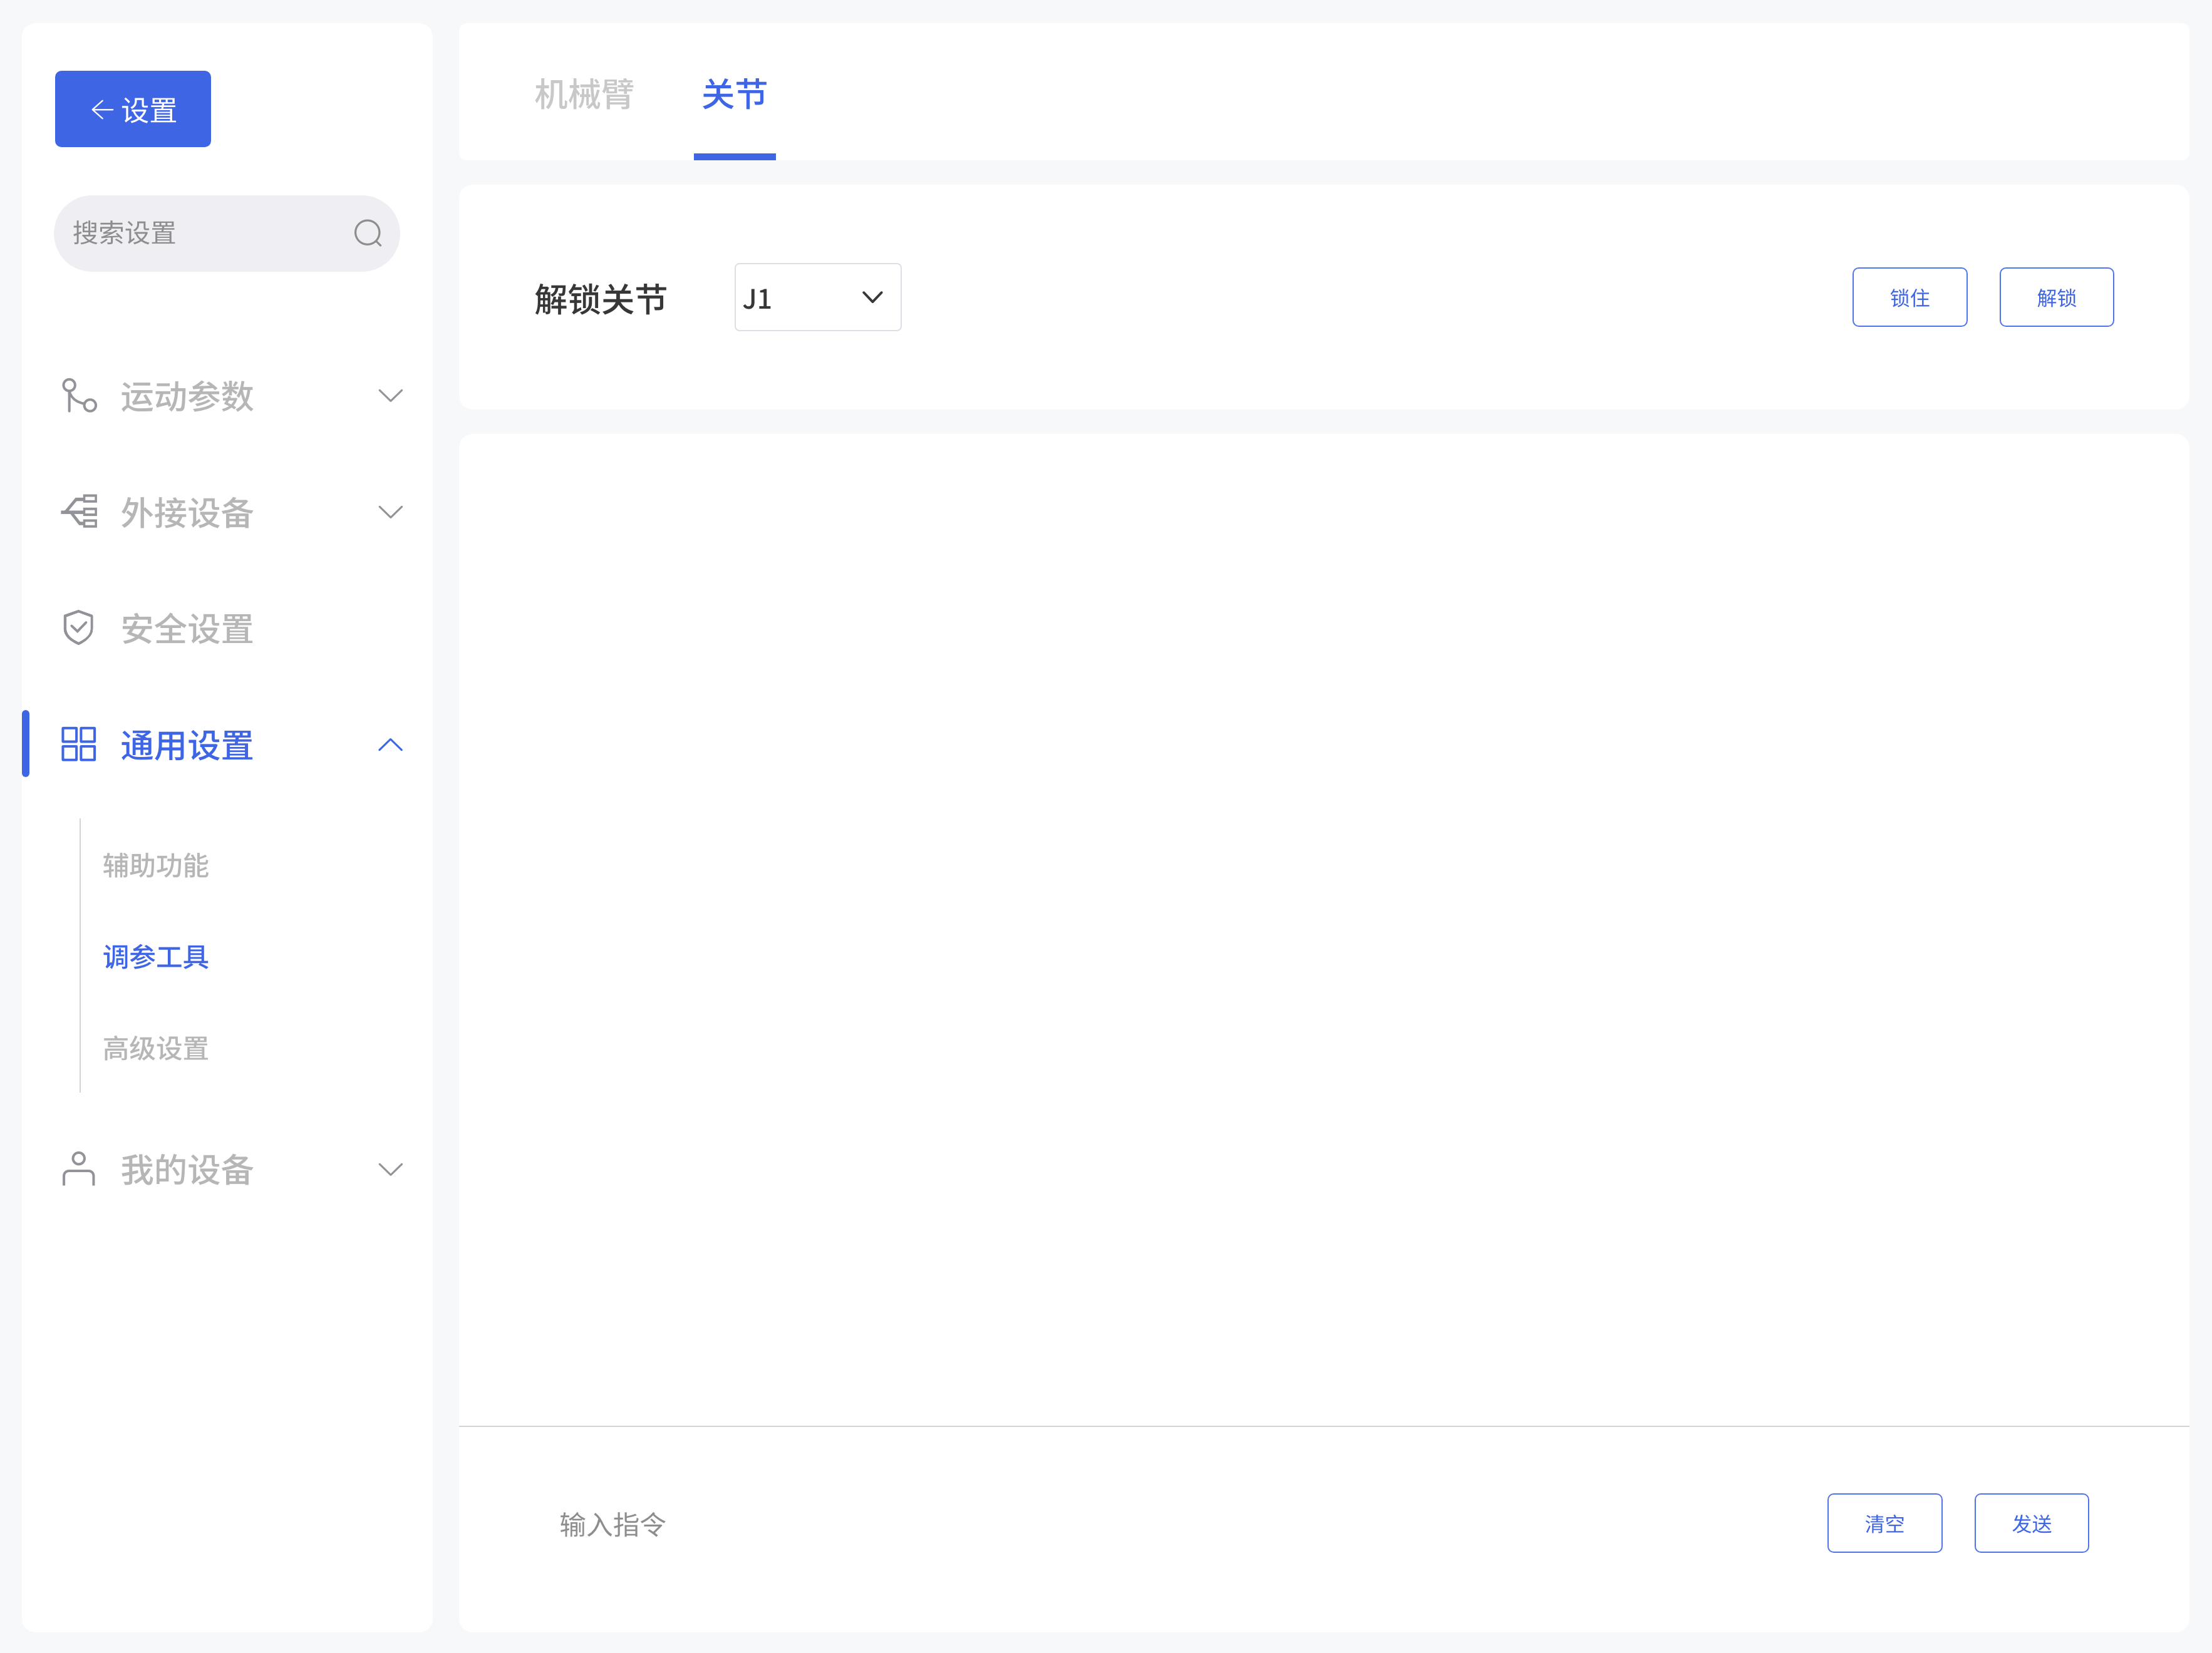This screenshot has width=2212, height=1653.
Task: Click the 锁住 lock button
Action: (x=1909, y=297)
